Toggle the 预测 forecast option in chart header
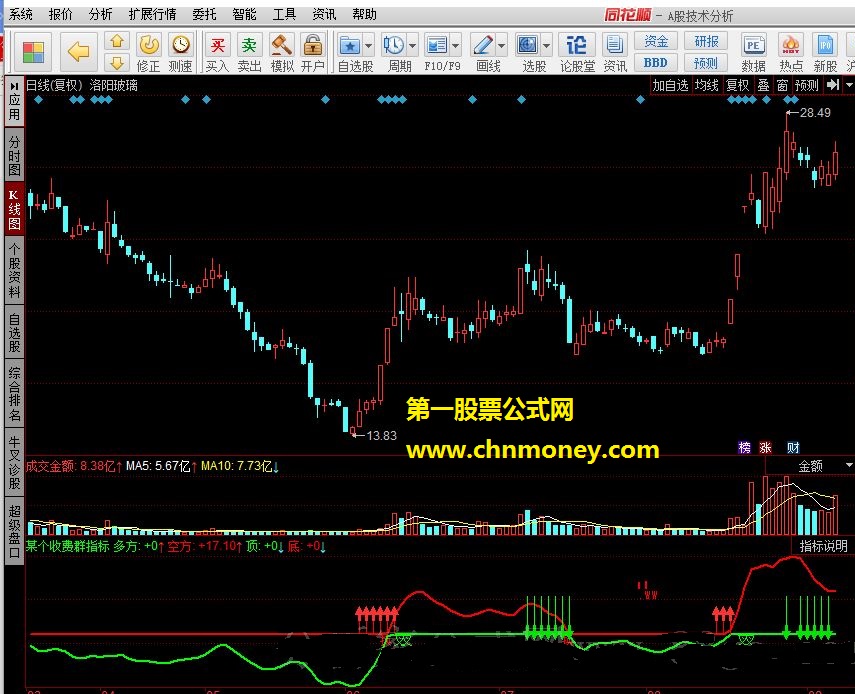 pos(806,85)
